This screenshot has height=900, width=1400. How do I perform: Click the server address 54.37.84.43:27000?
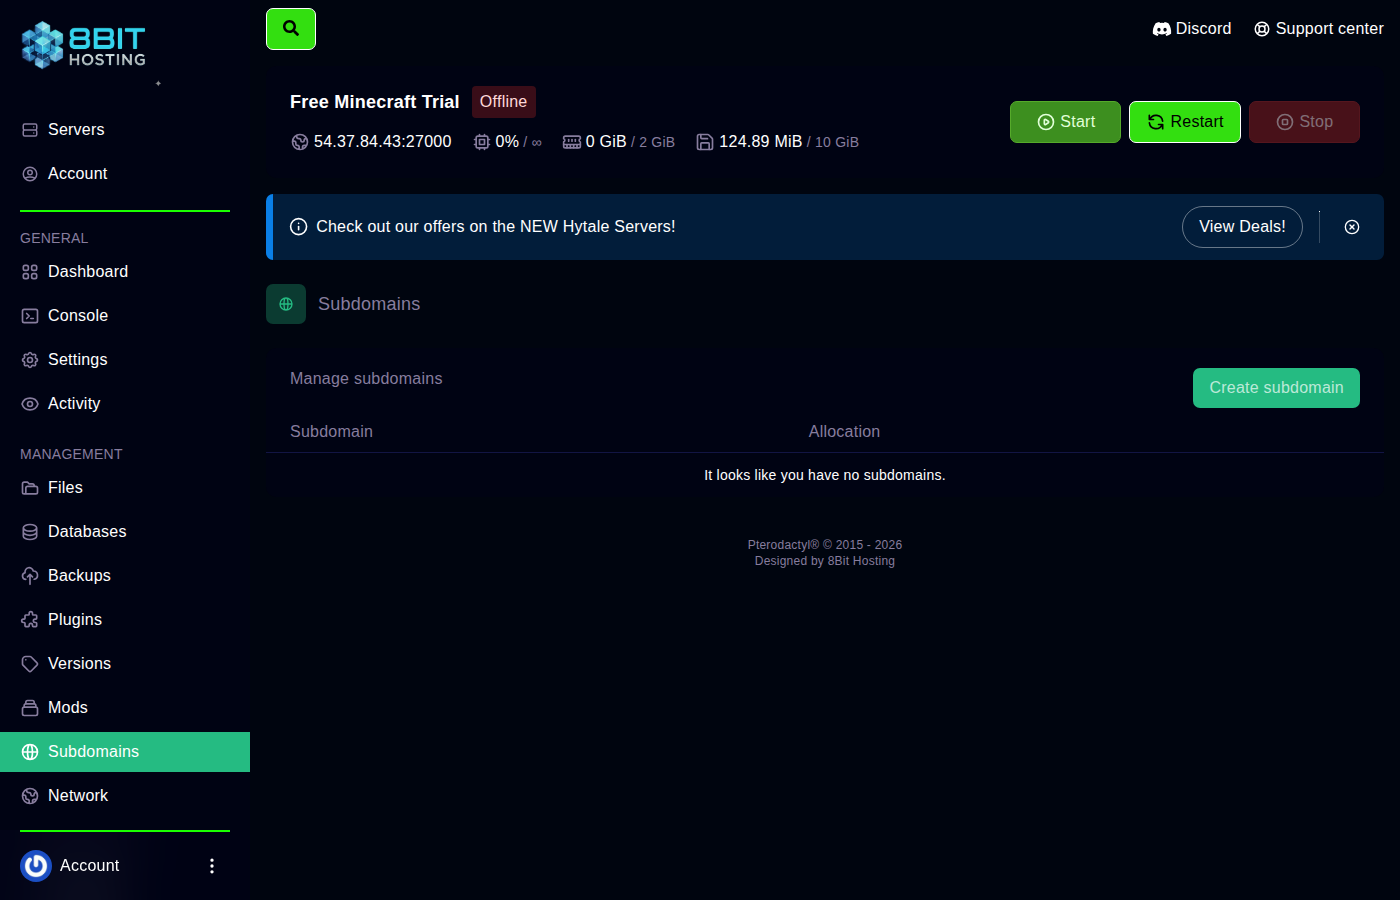(x=383, y=142)
